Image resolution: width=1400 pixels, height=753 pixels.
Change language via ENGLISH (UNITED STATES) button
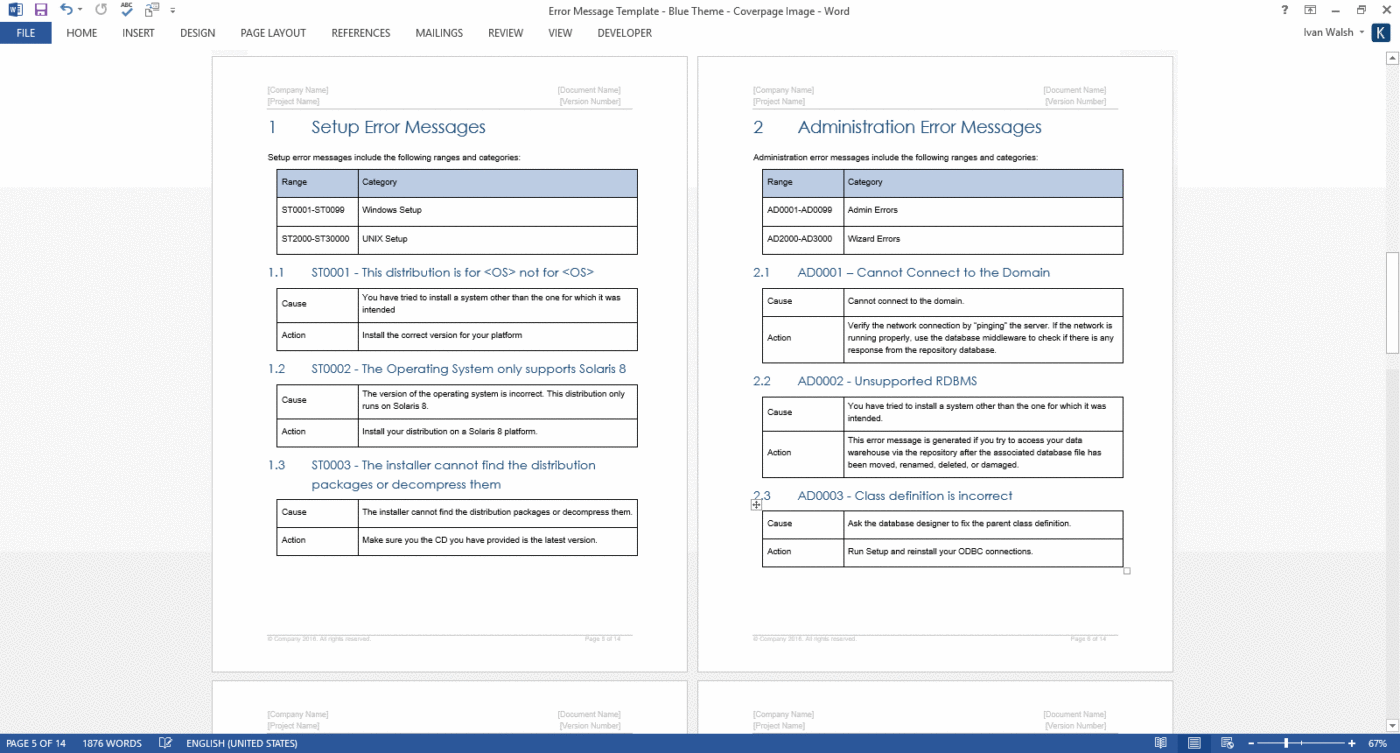[241, 743]
